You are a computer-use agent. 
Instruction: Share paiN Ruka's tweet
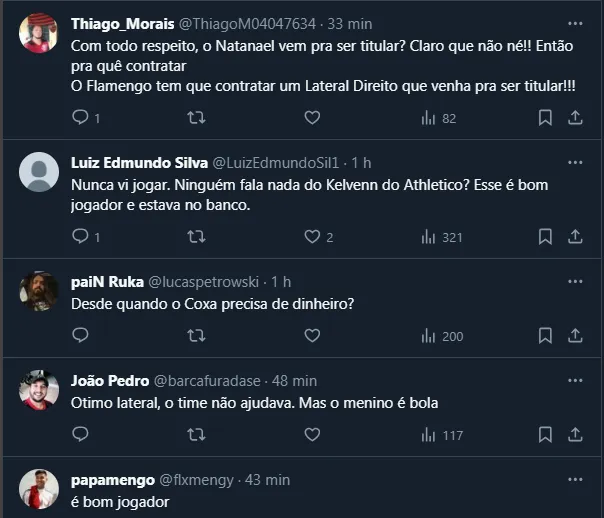point(575,335)
